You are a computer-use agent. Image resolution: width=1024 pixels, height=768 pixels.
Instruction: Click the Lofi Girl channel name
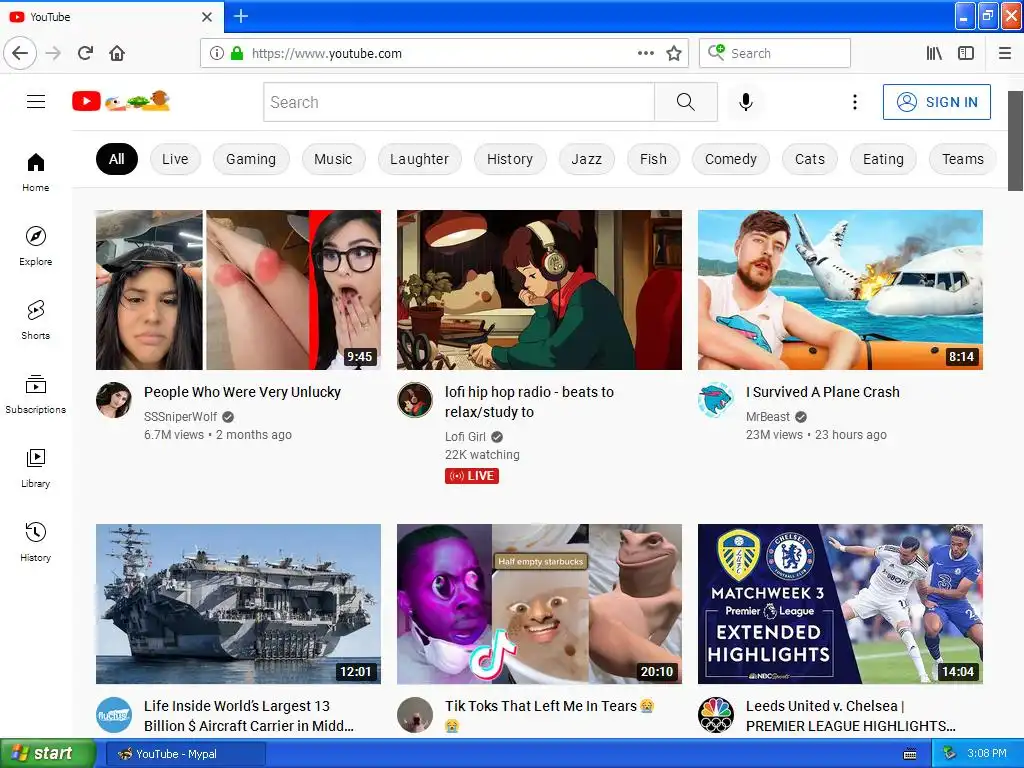click(466, 437)
